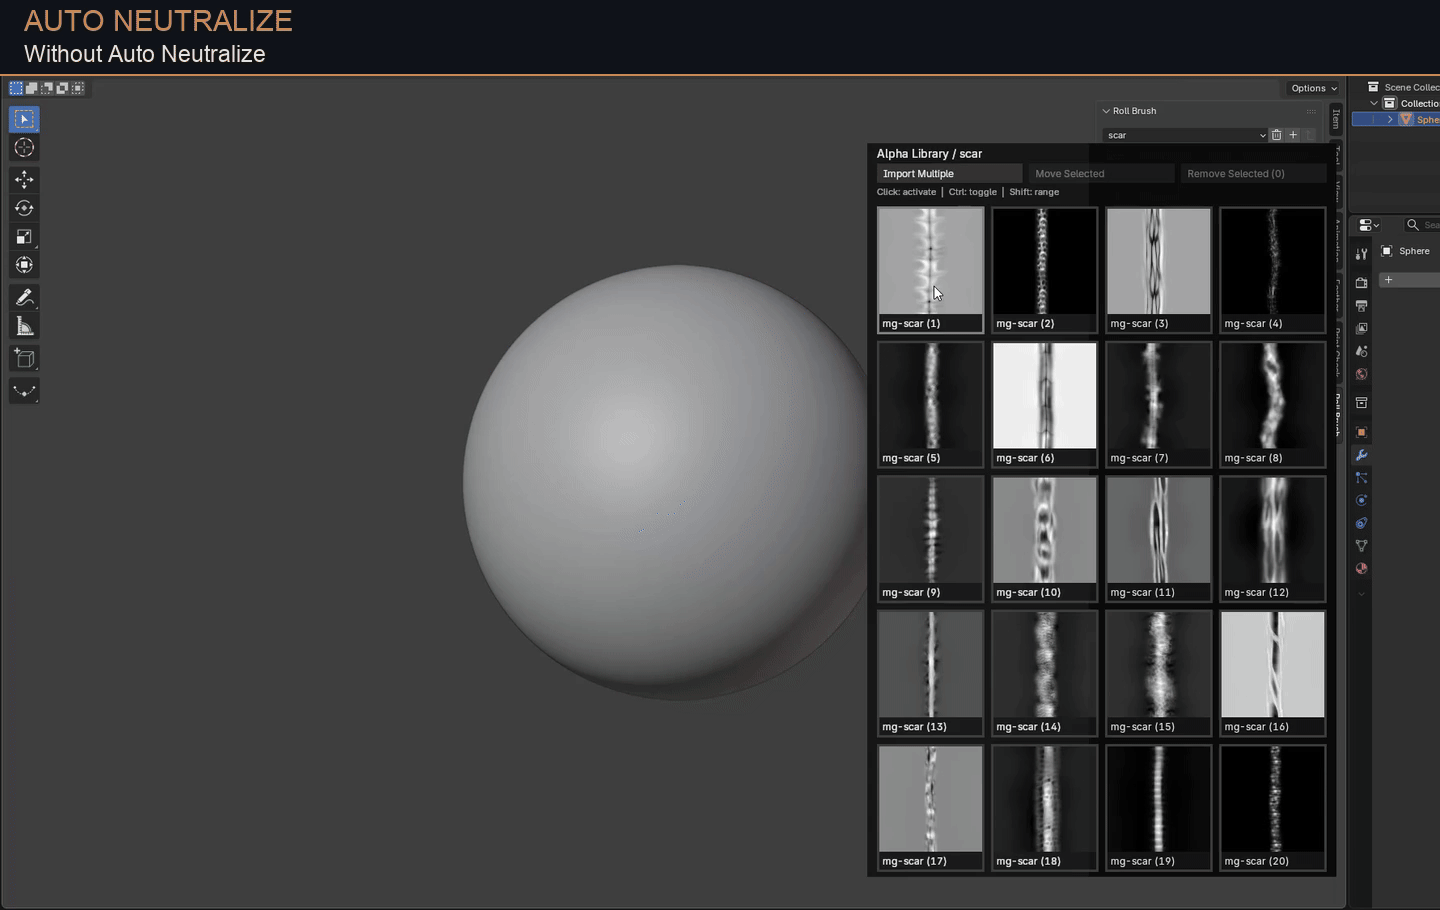Viewport: 1440px width, 910px height.
Task: Click the Move Selected button
Action: pyautogui.click(x=1101, y=174)
